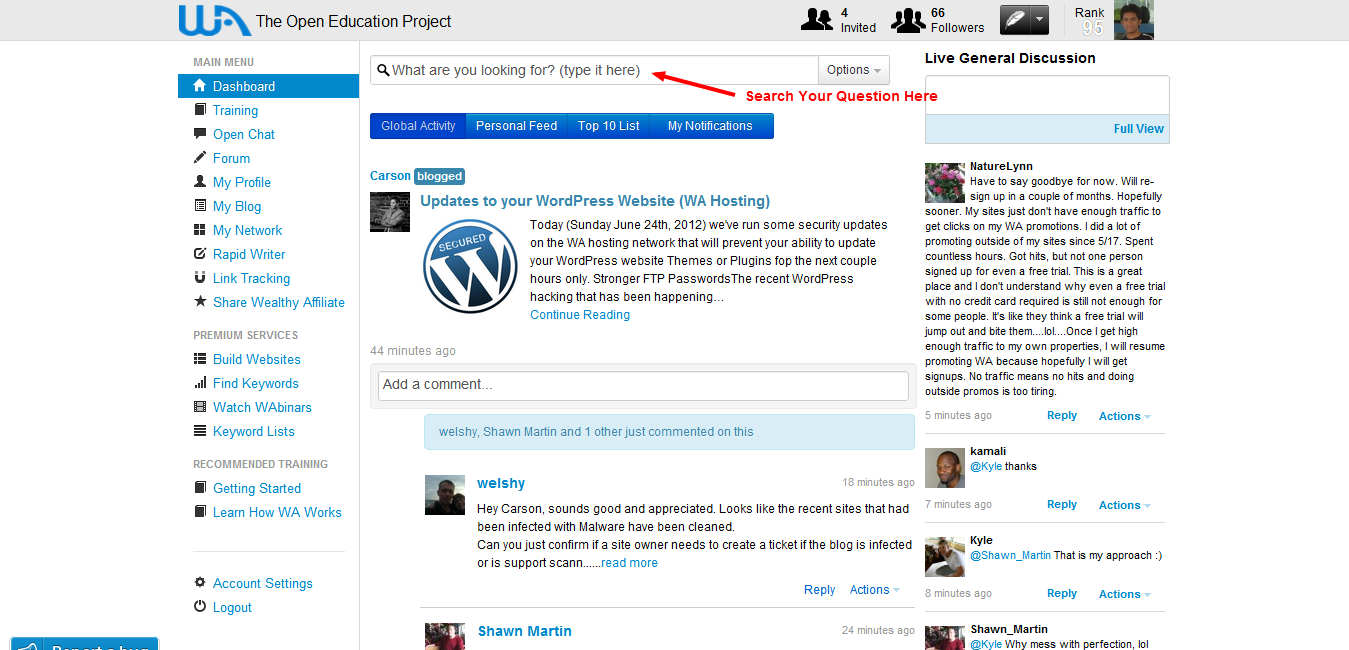Image resolution: width=1349 pixels, height=650 pixels.
Task: Open the Continue Reading link
Action: (x=580, y=315)
